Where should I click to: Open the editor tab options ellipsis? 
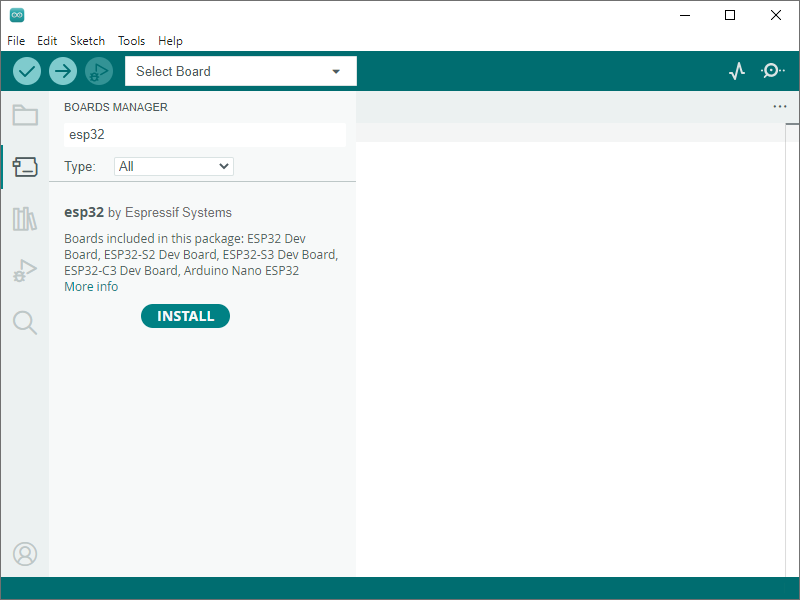780,107
